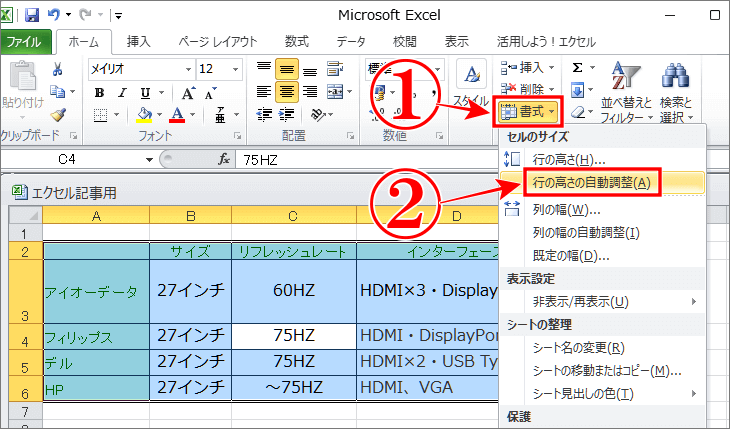Viewport: 730px width, 429px height.
Task: Click the yellow fill color bucket
Action: coord(144,115)
